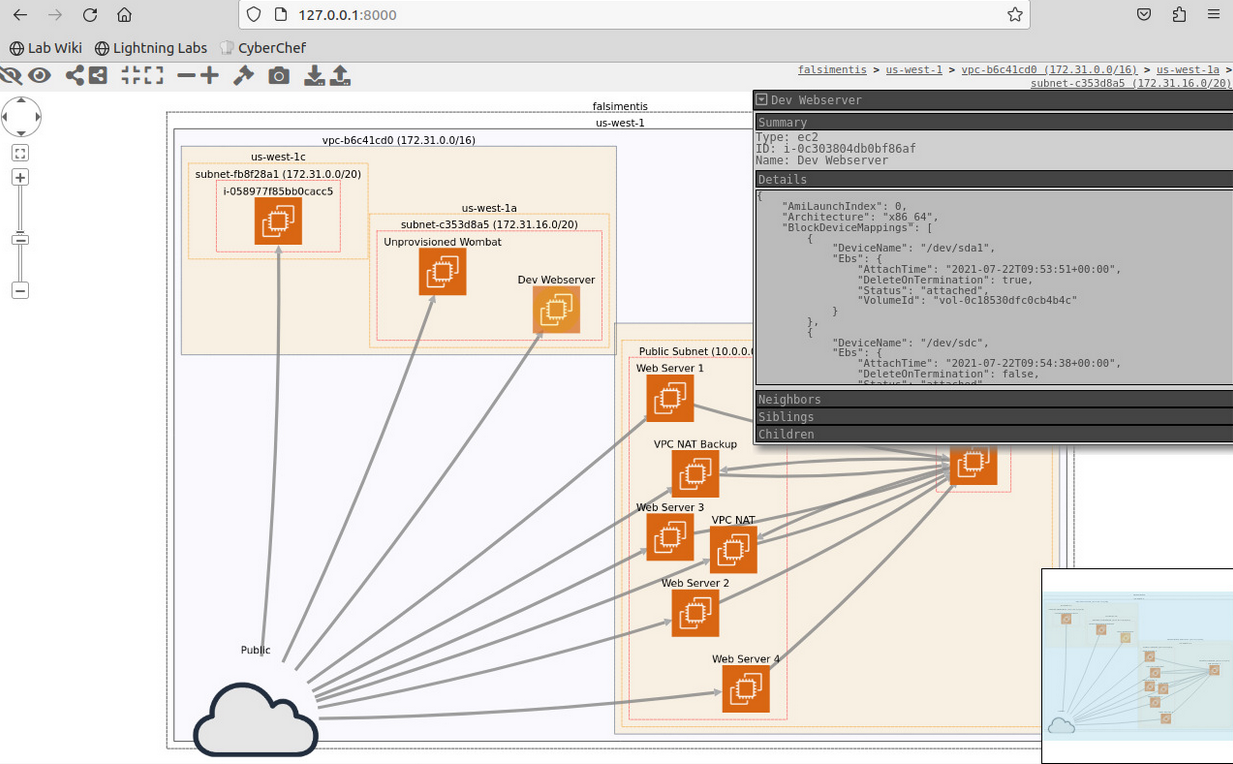Click the minimap overview thumbnail
This screenshot has height=764, width=1233.
pos(1137,666)
